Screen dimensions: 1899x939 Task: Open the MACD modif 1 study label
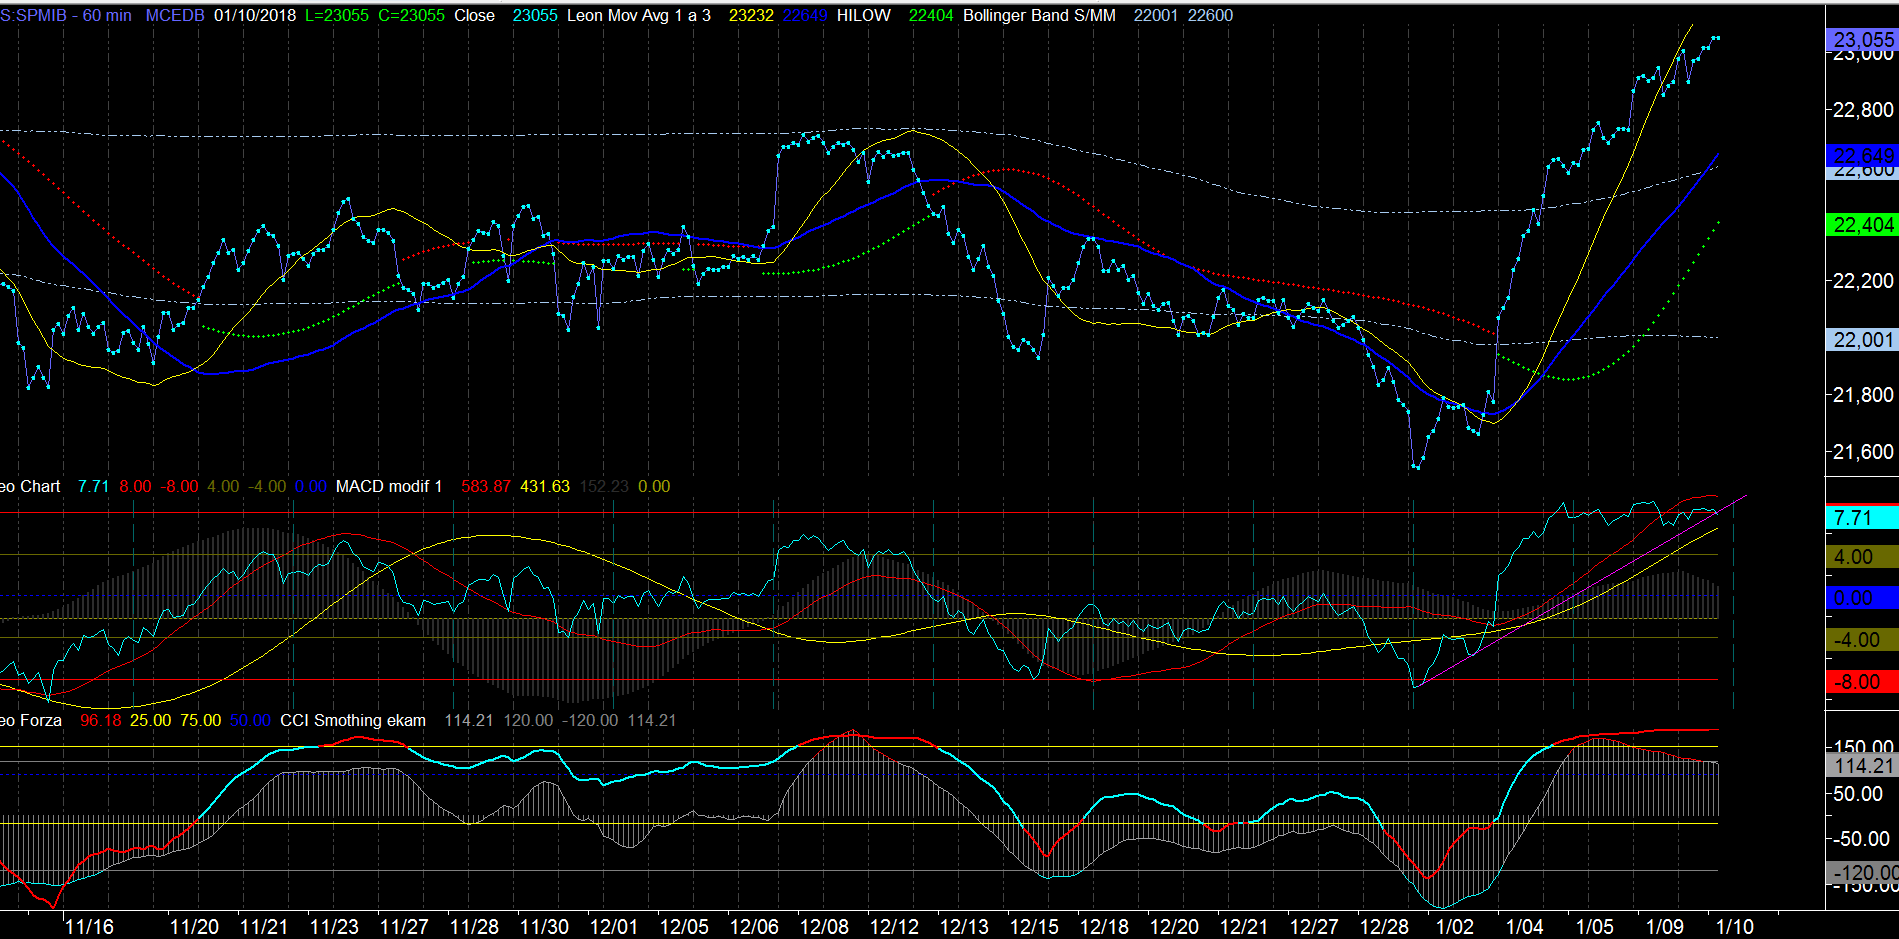tap(388, 486)
